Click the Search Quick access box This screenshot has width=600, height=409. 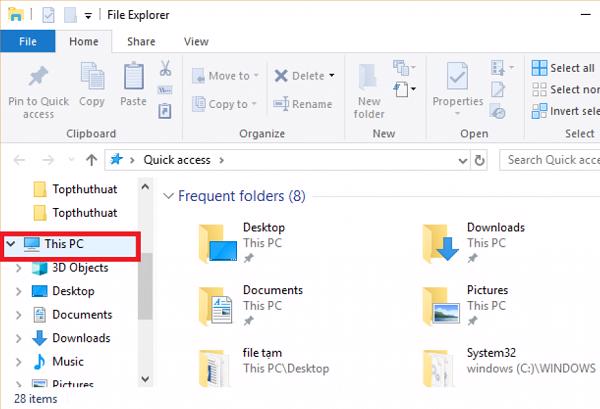[x=550, y=159]
